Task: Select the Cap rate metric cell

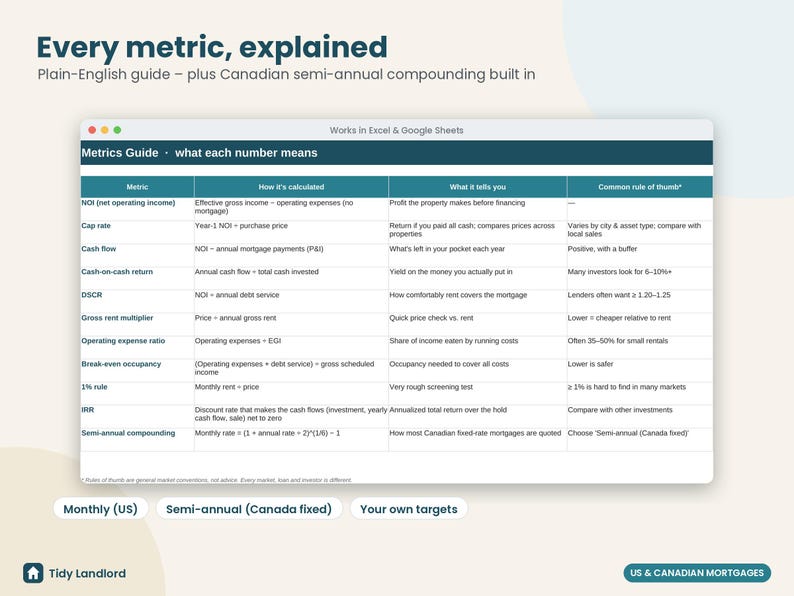Action: (x=137, y=232)
